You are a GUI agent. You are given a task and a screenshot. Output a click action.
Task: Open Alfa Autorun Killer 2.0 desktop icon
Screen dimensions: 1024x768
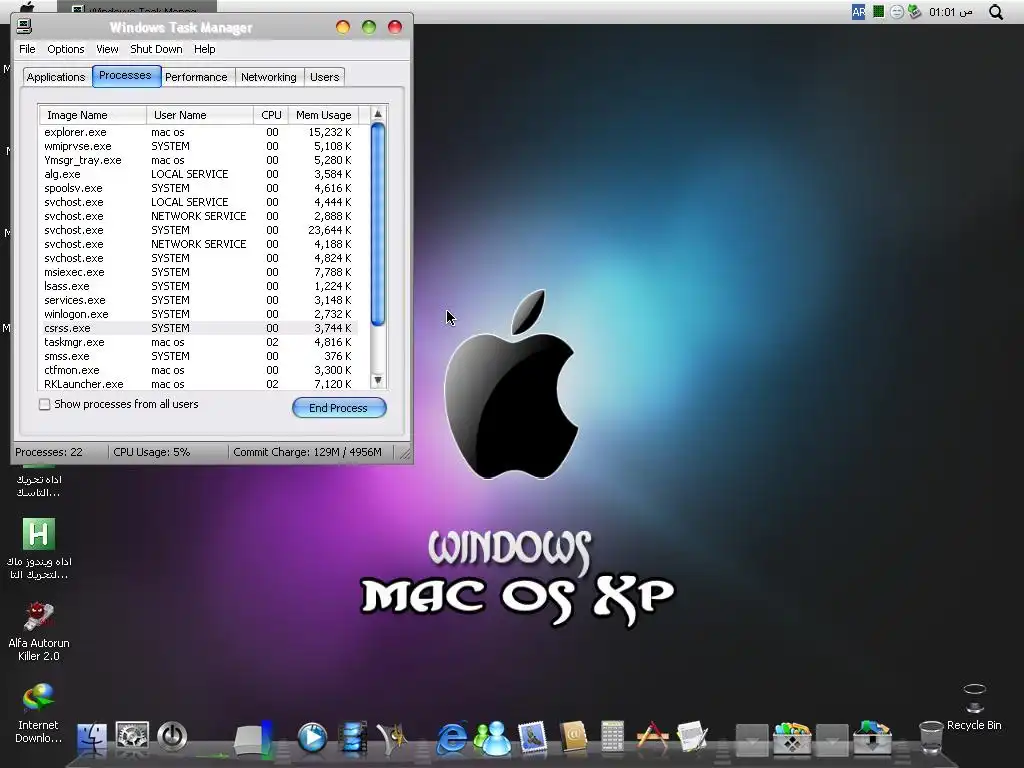click(x=39, y=632)
